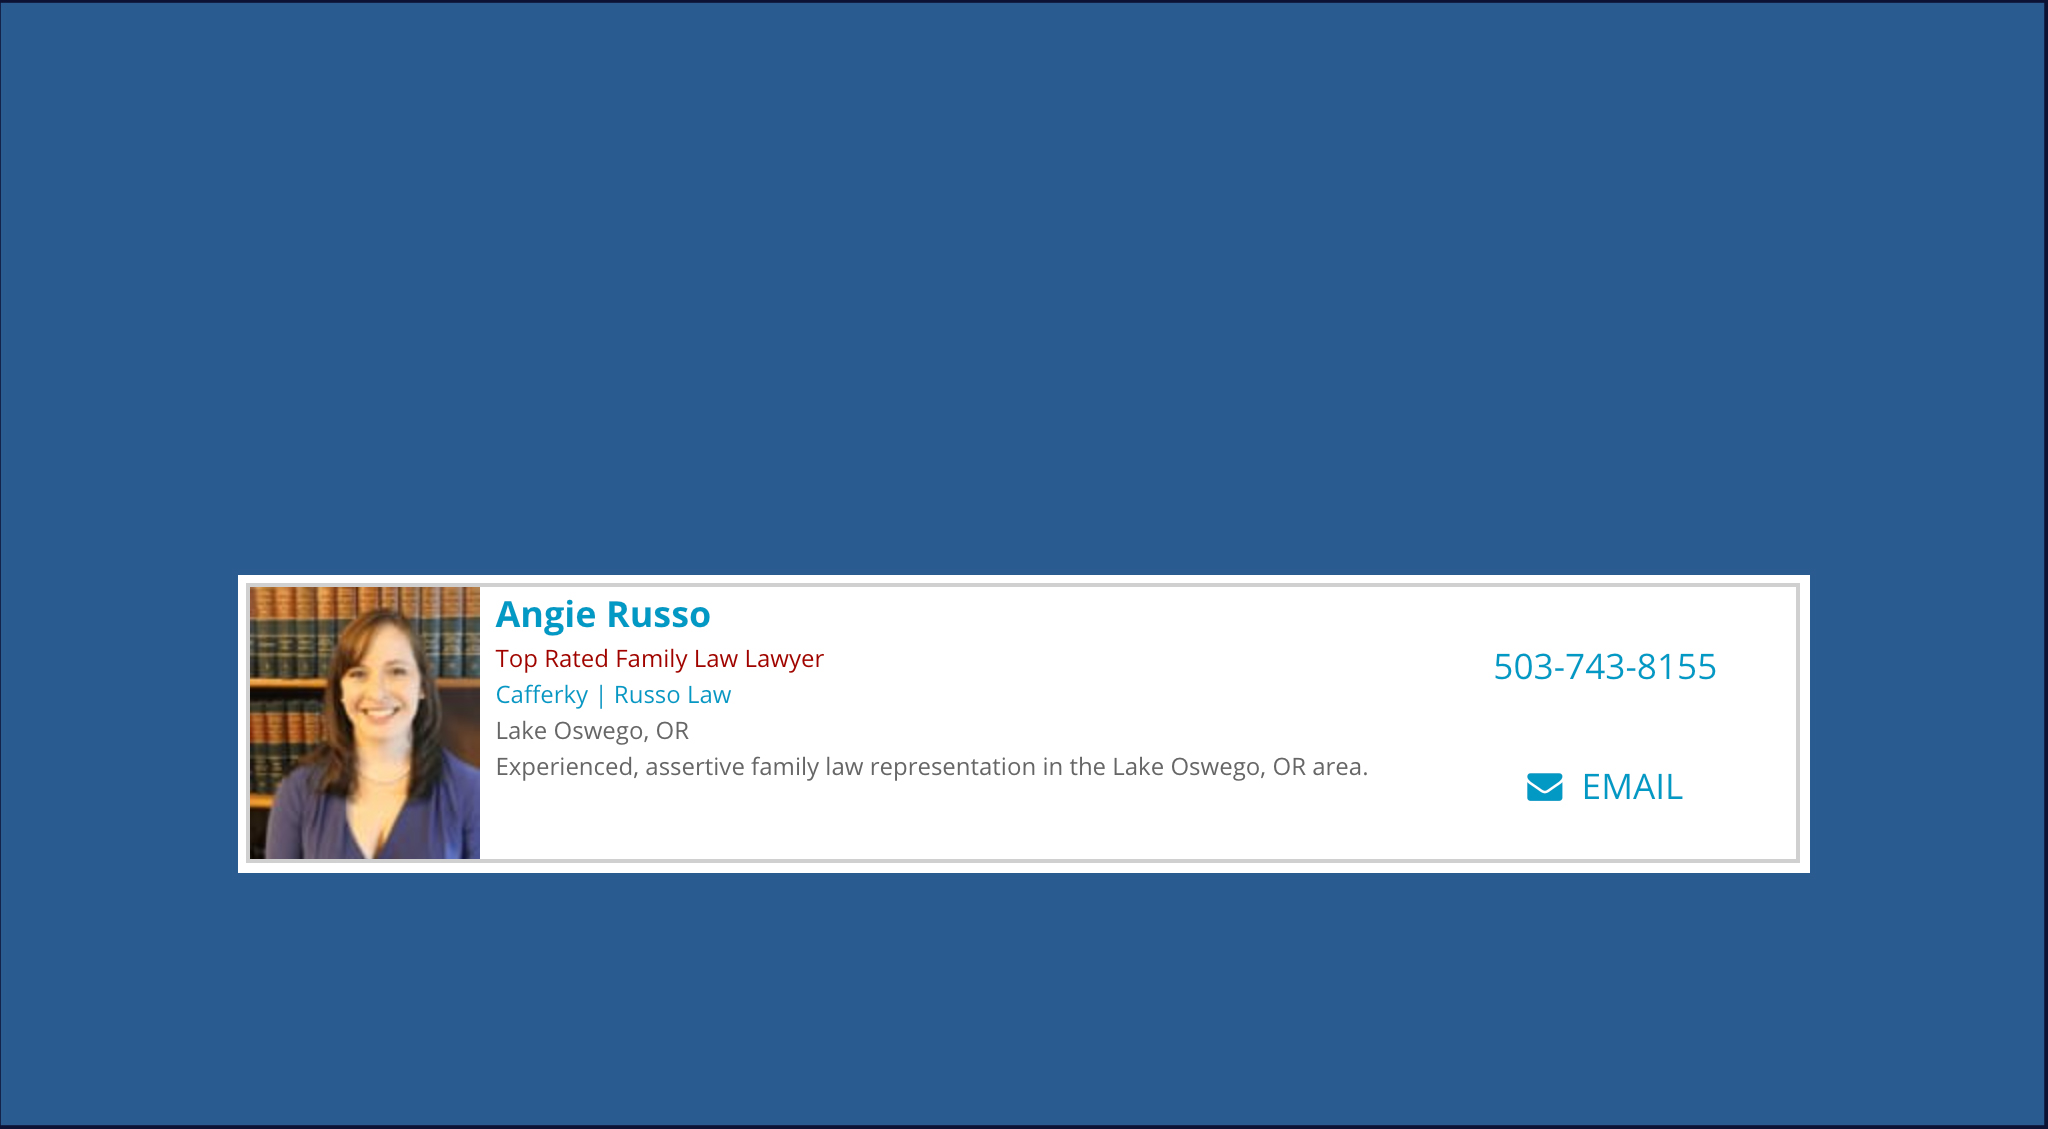Click the EMAIL text link
Screen dimensions: 2048x1129
click(x=1631, y=788)
